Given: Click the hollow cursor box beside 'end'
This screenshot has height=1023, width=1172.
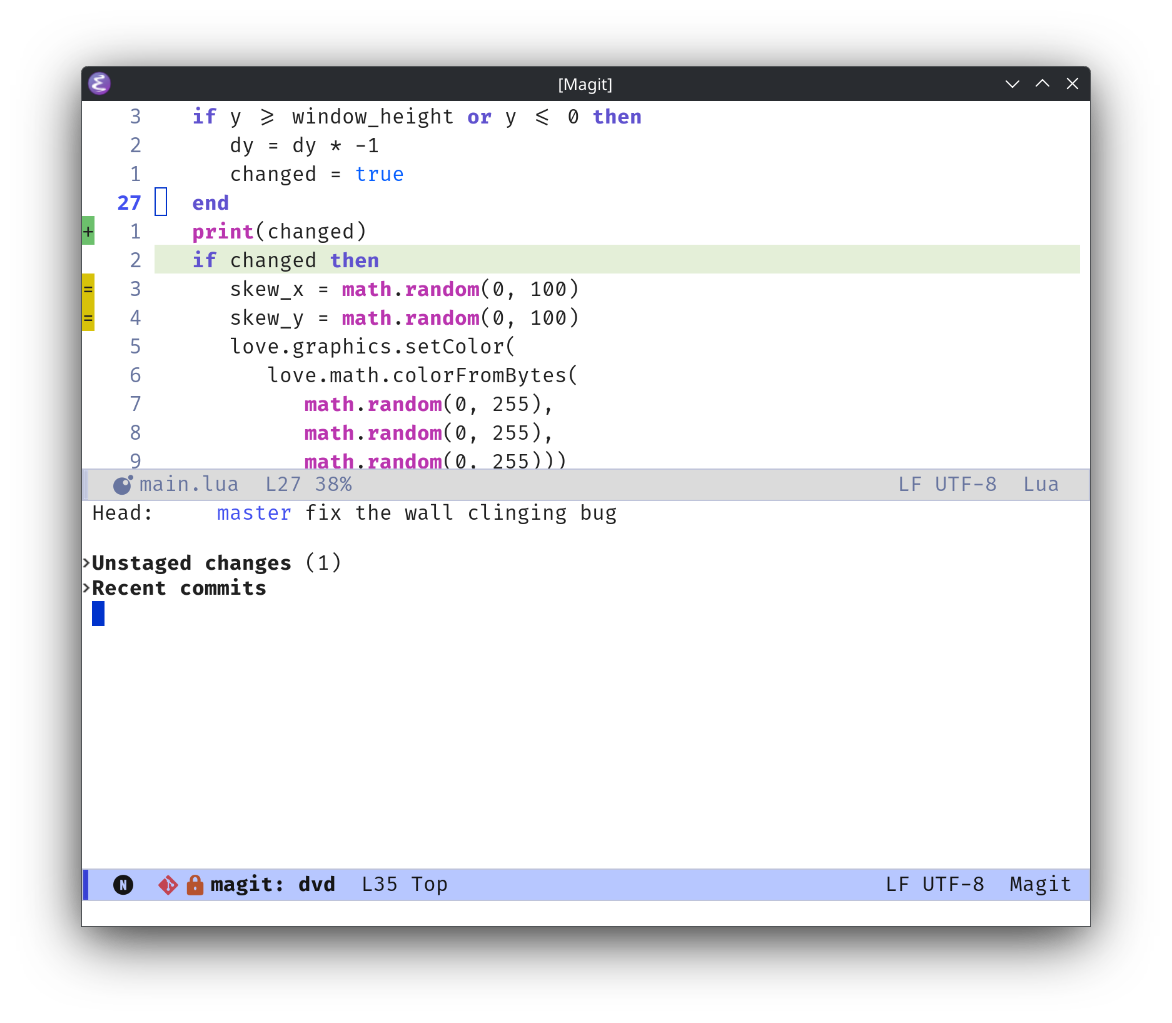Looking at the screenshot, I should 161,203.
